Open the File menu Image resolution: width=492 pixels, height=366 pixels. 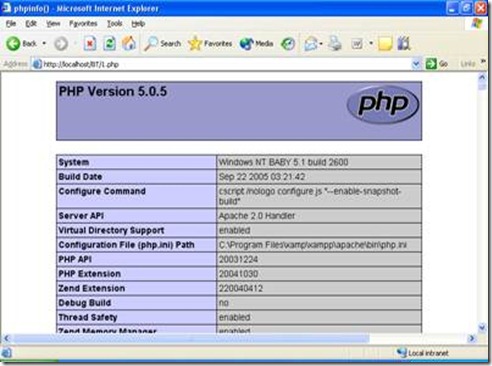click(x=11, y=24)
